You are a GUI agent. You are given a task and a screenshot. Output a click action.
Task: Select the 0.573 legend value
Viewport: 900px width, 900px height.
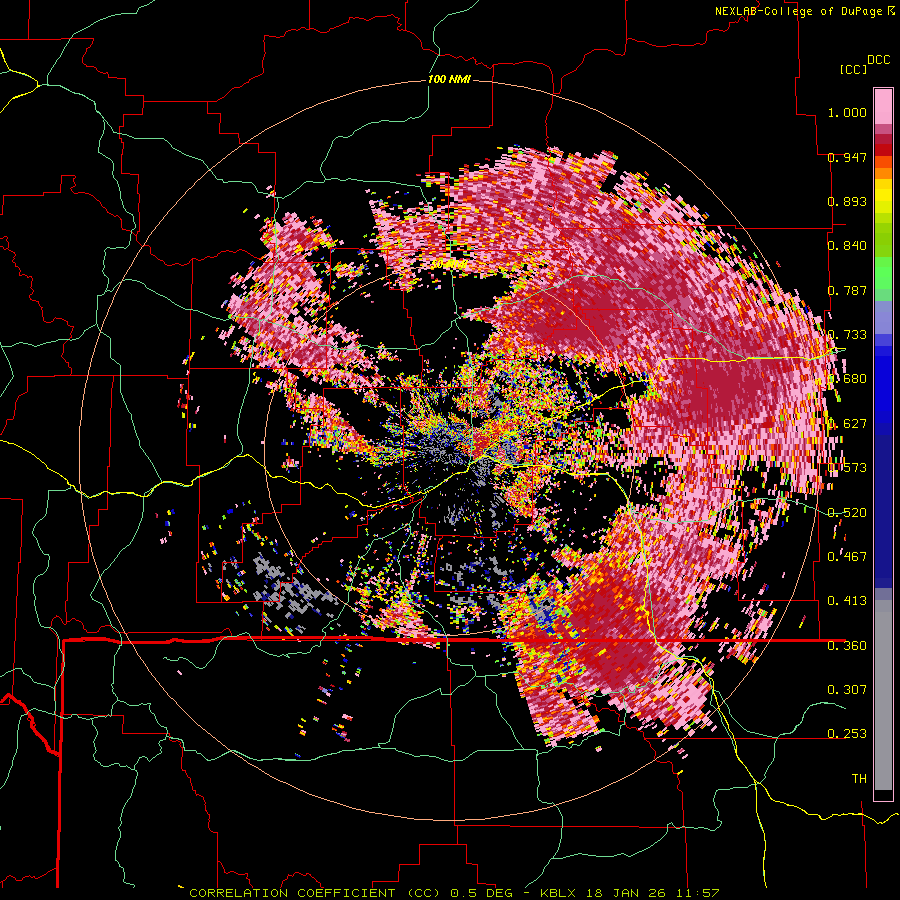pos(847,468)
